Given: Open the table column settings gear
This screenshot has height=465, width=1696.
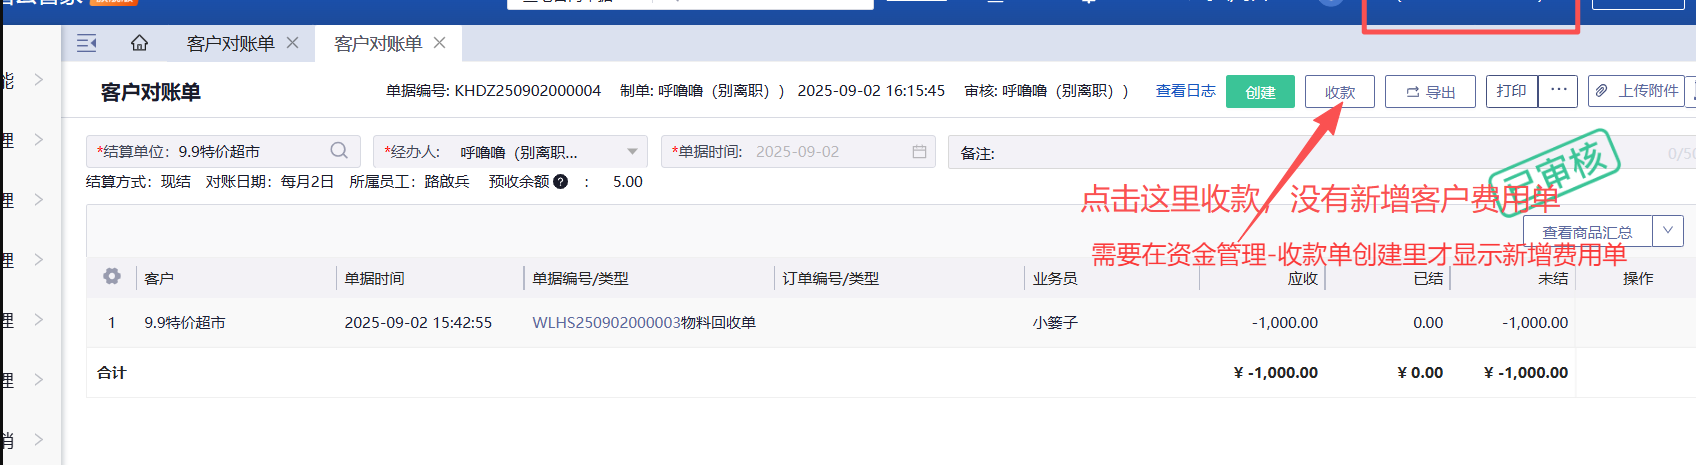Looking at the screenshot, I should 112,277.
